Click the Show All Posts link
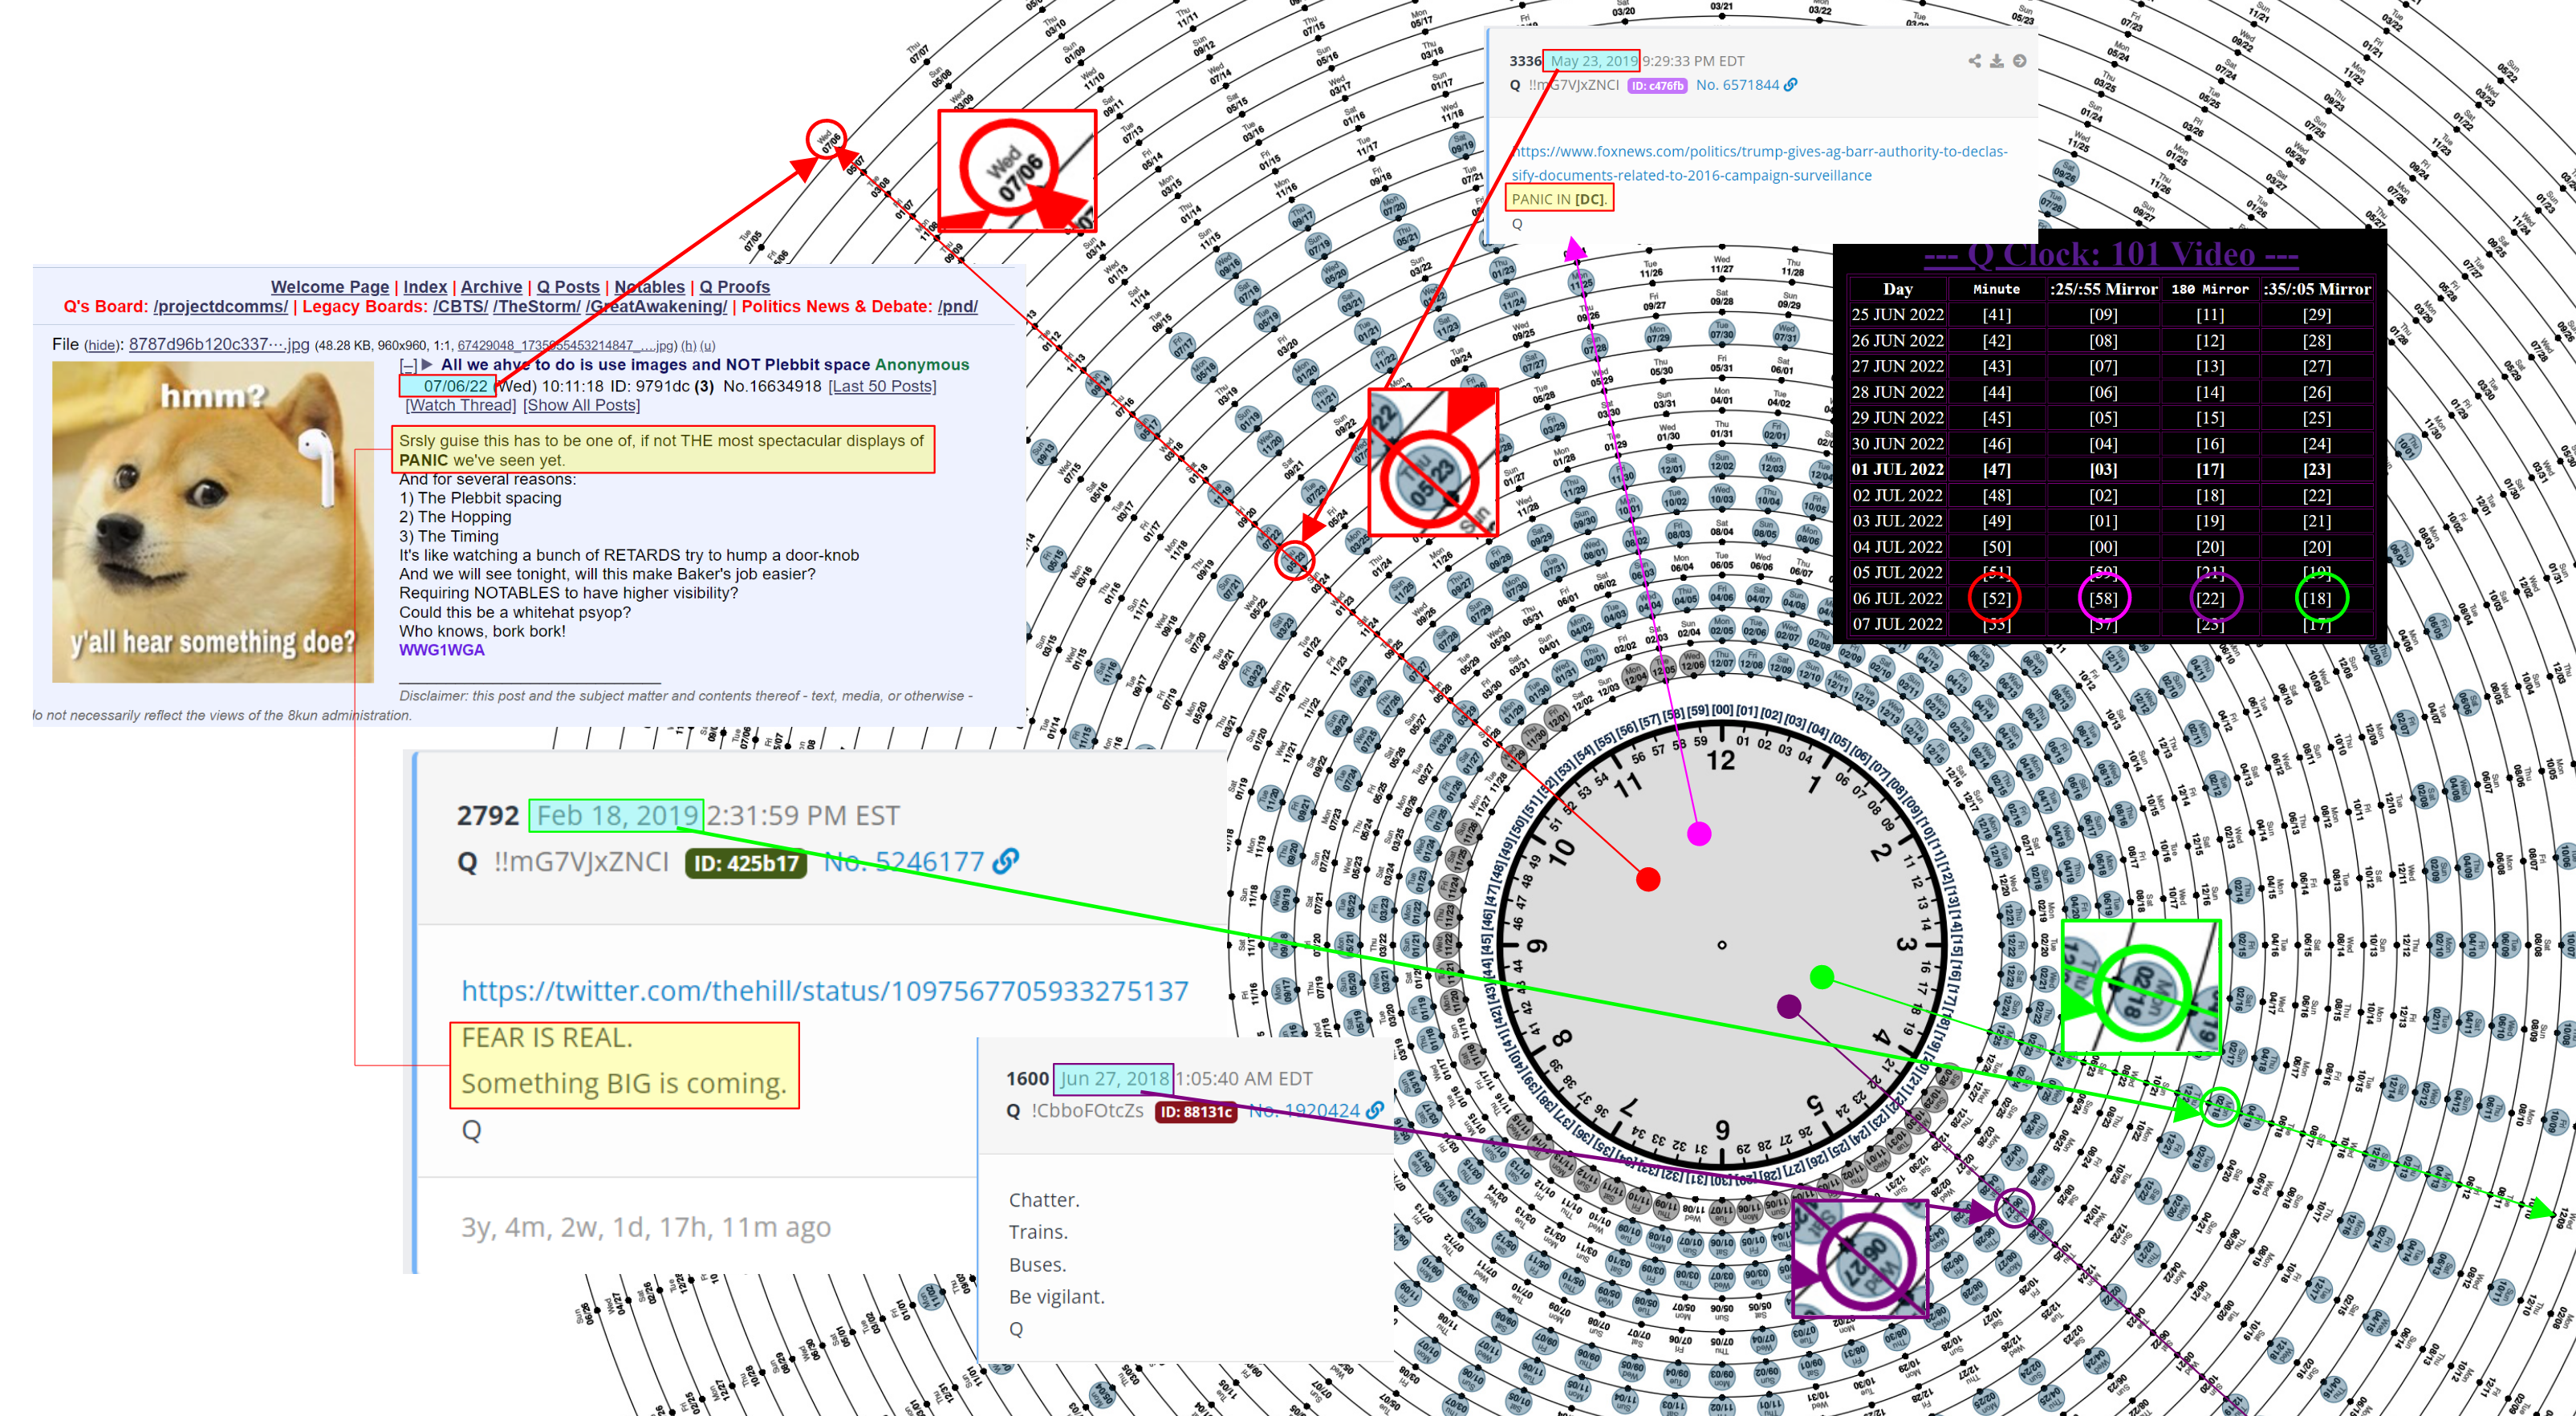2576x1416 pixels. pos(582,405)
